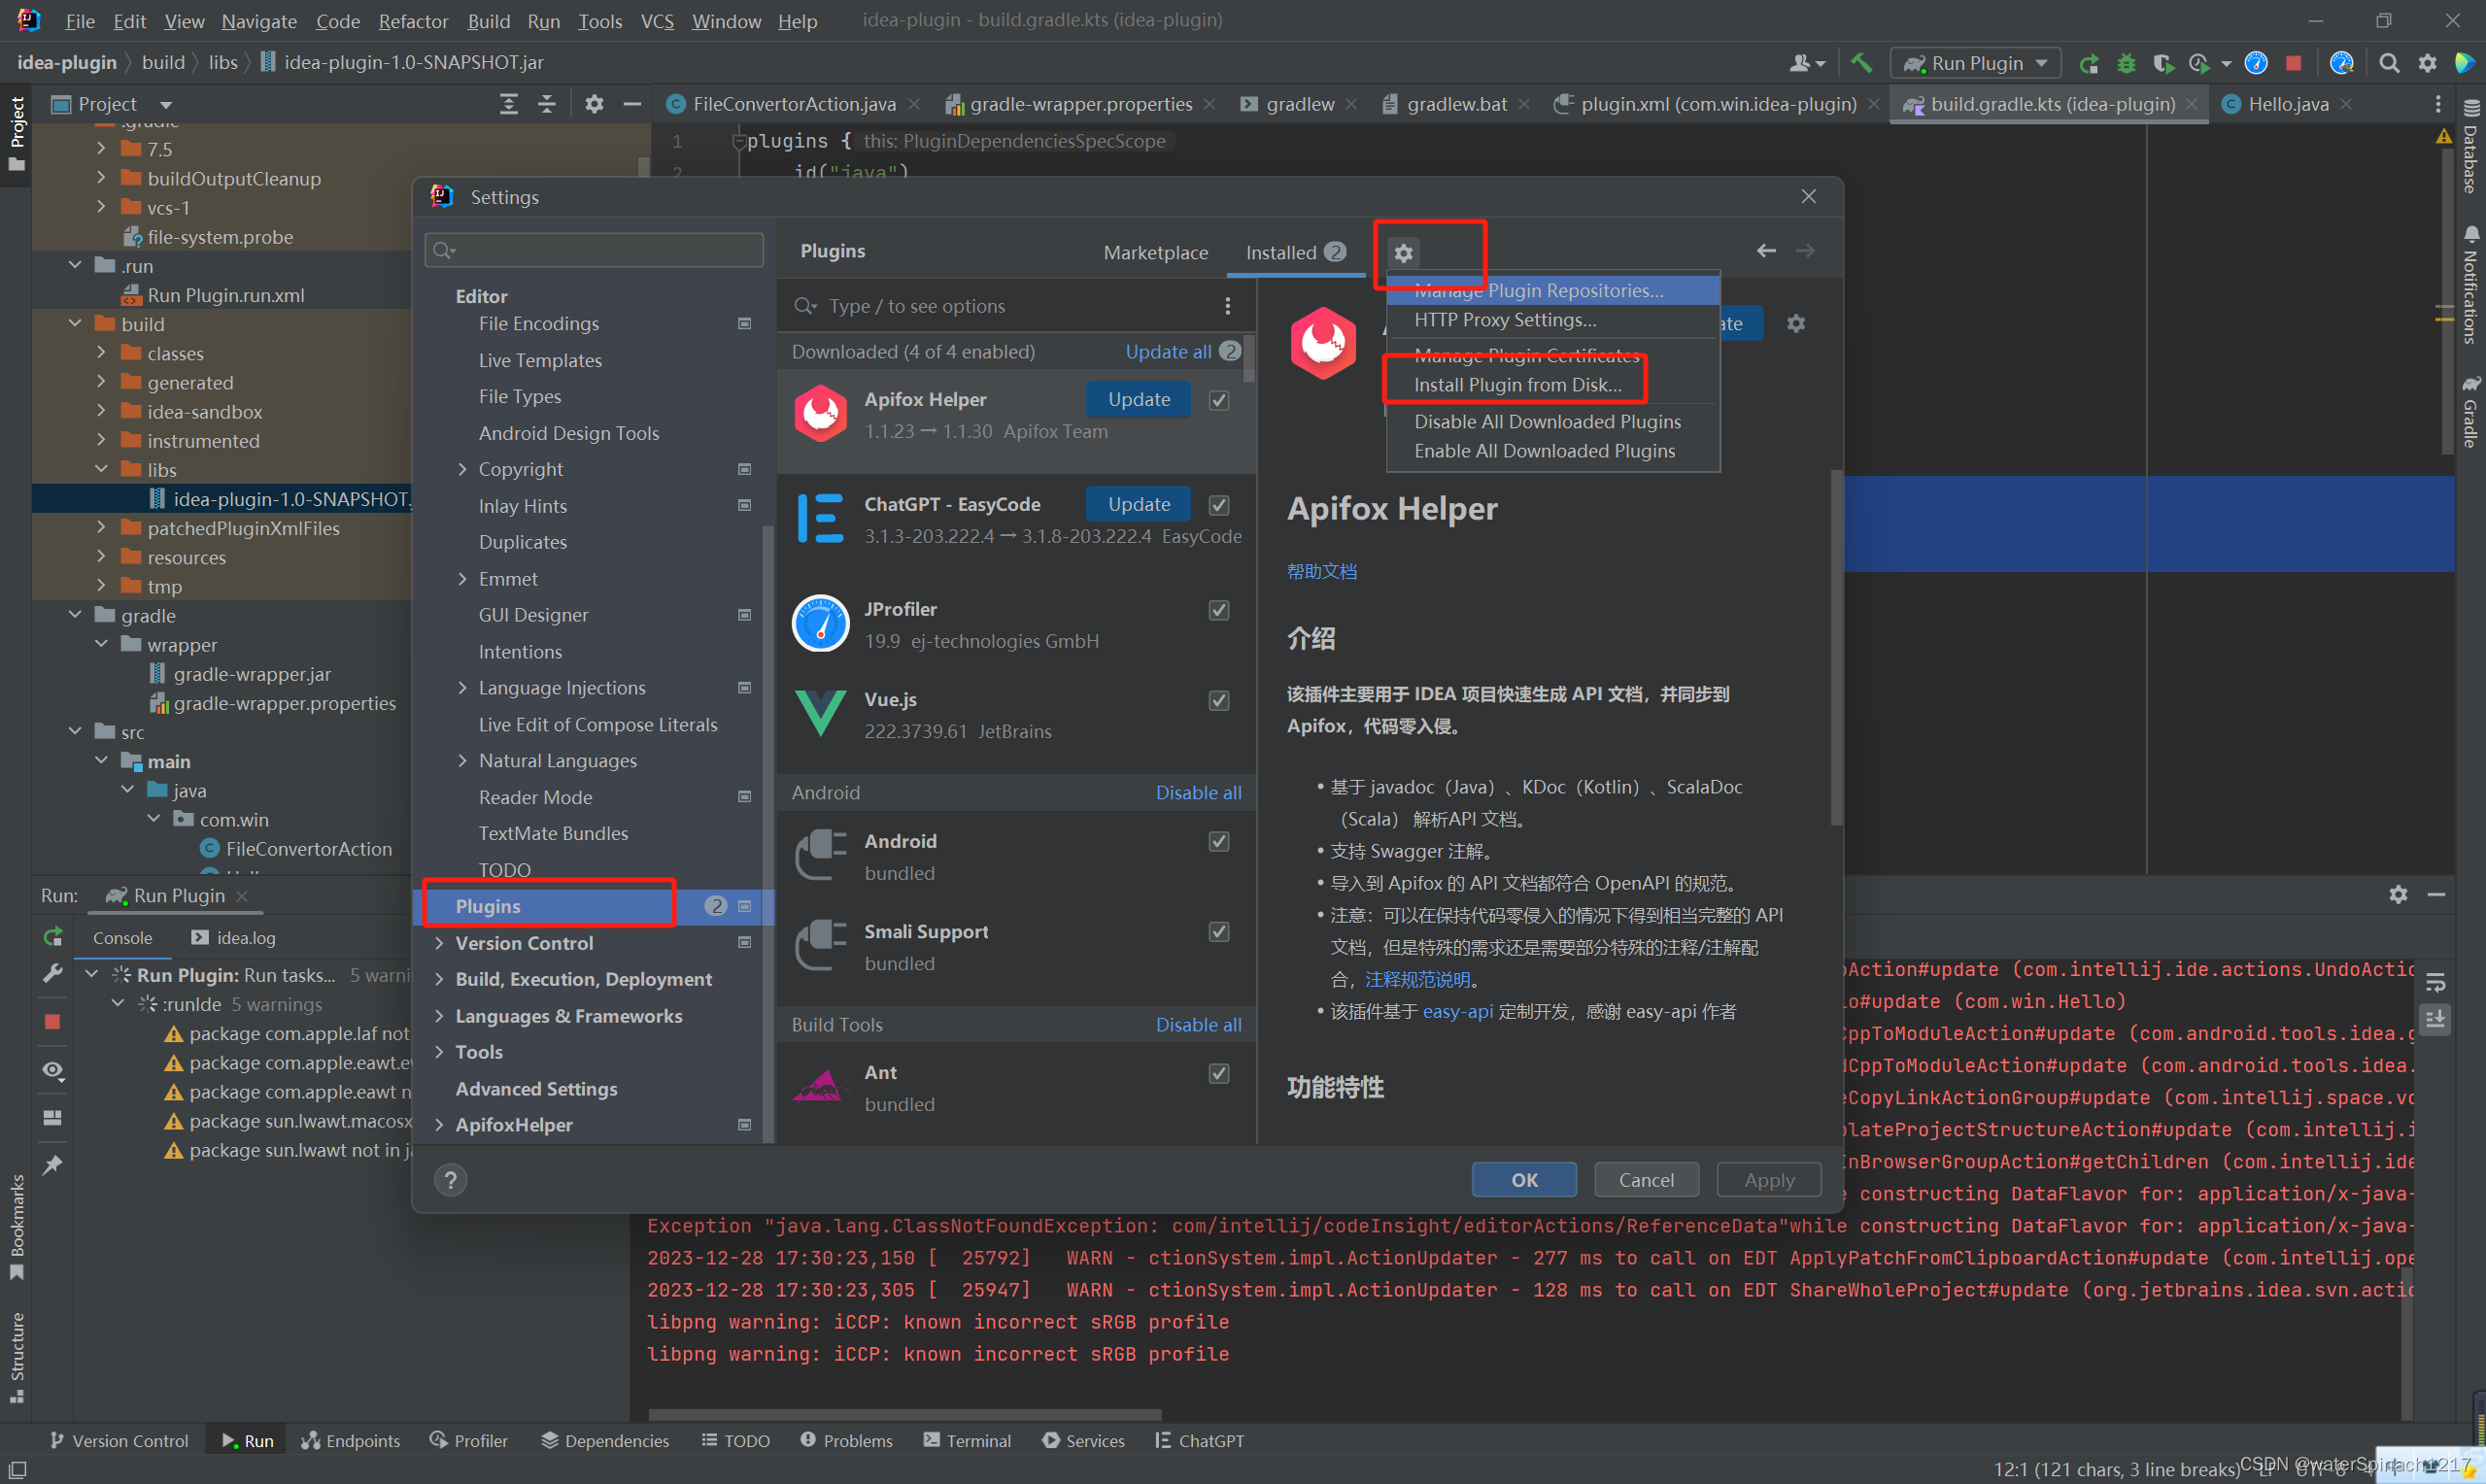Click the rerun icon in Run panel

click(x=53, y=937)
